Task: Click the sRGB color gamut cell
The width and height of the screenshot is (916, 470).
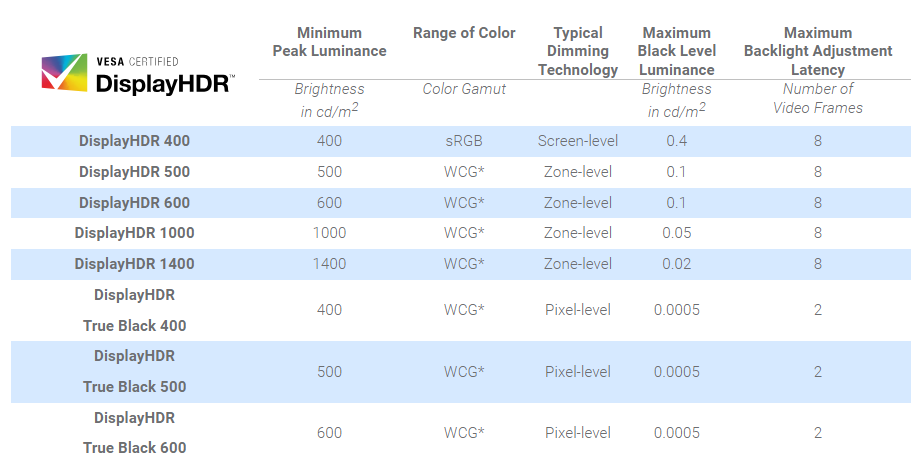Action: (x=464, y=141)
